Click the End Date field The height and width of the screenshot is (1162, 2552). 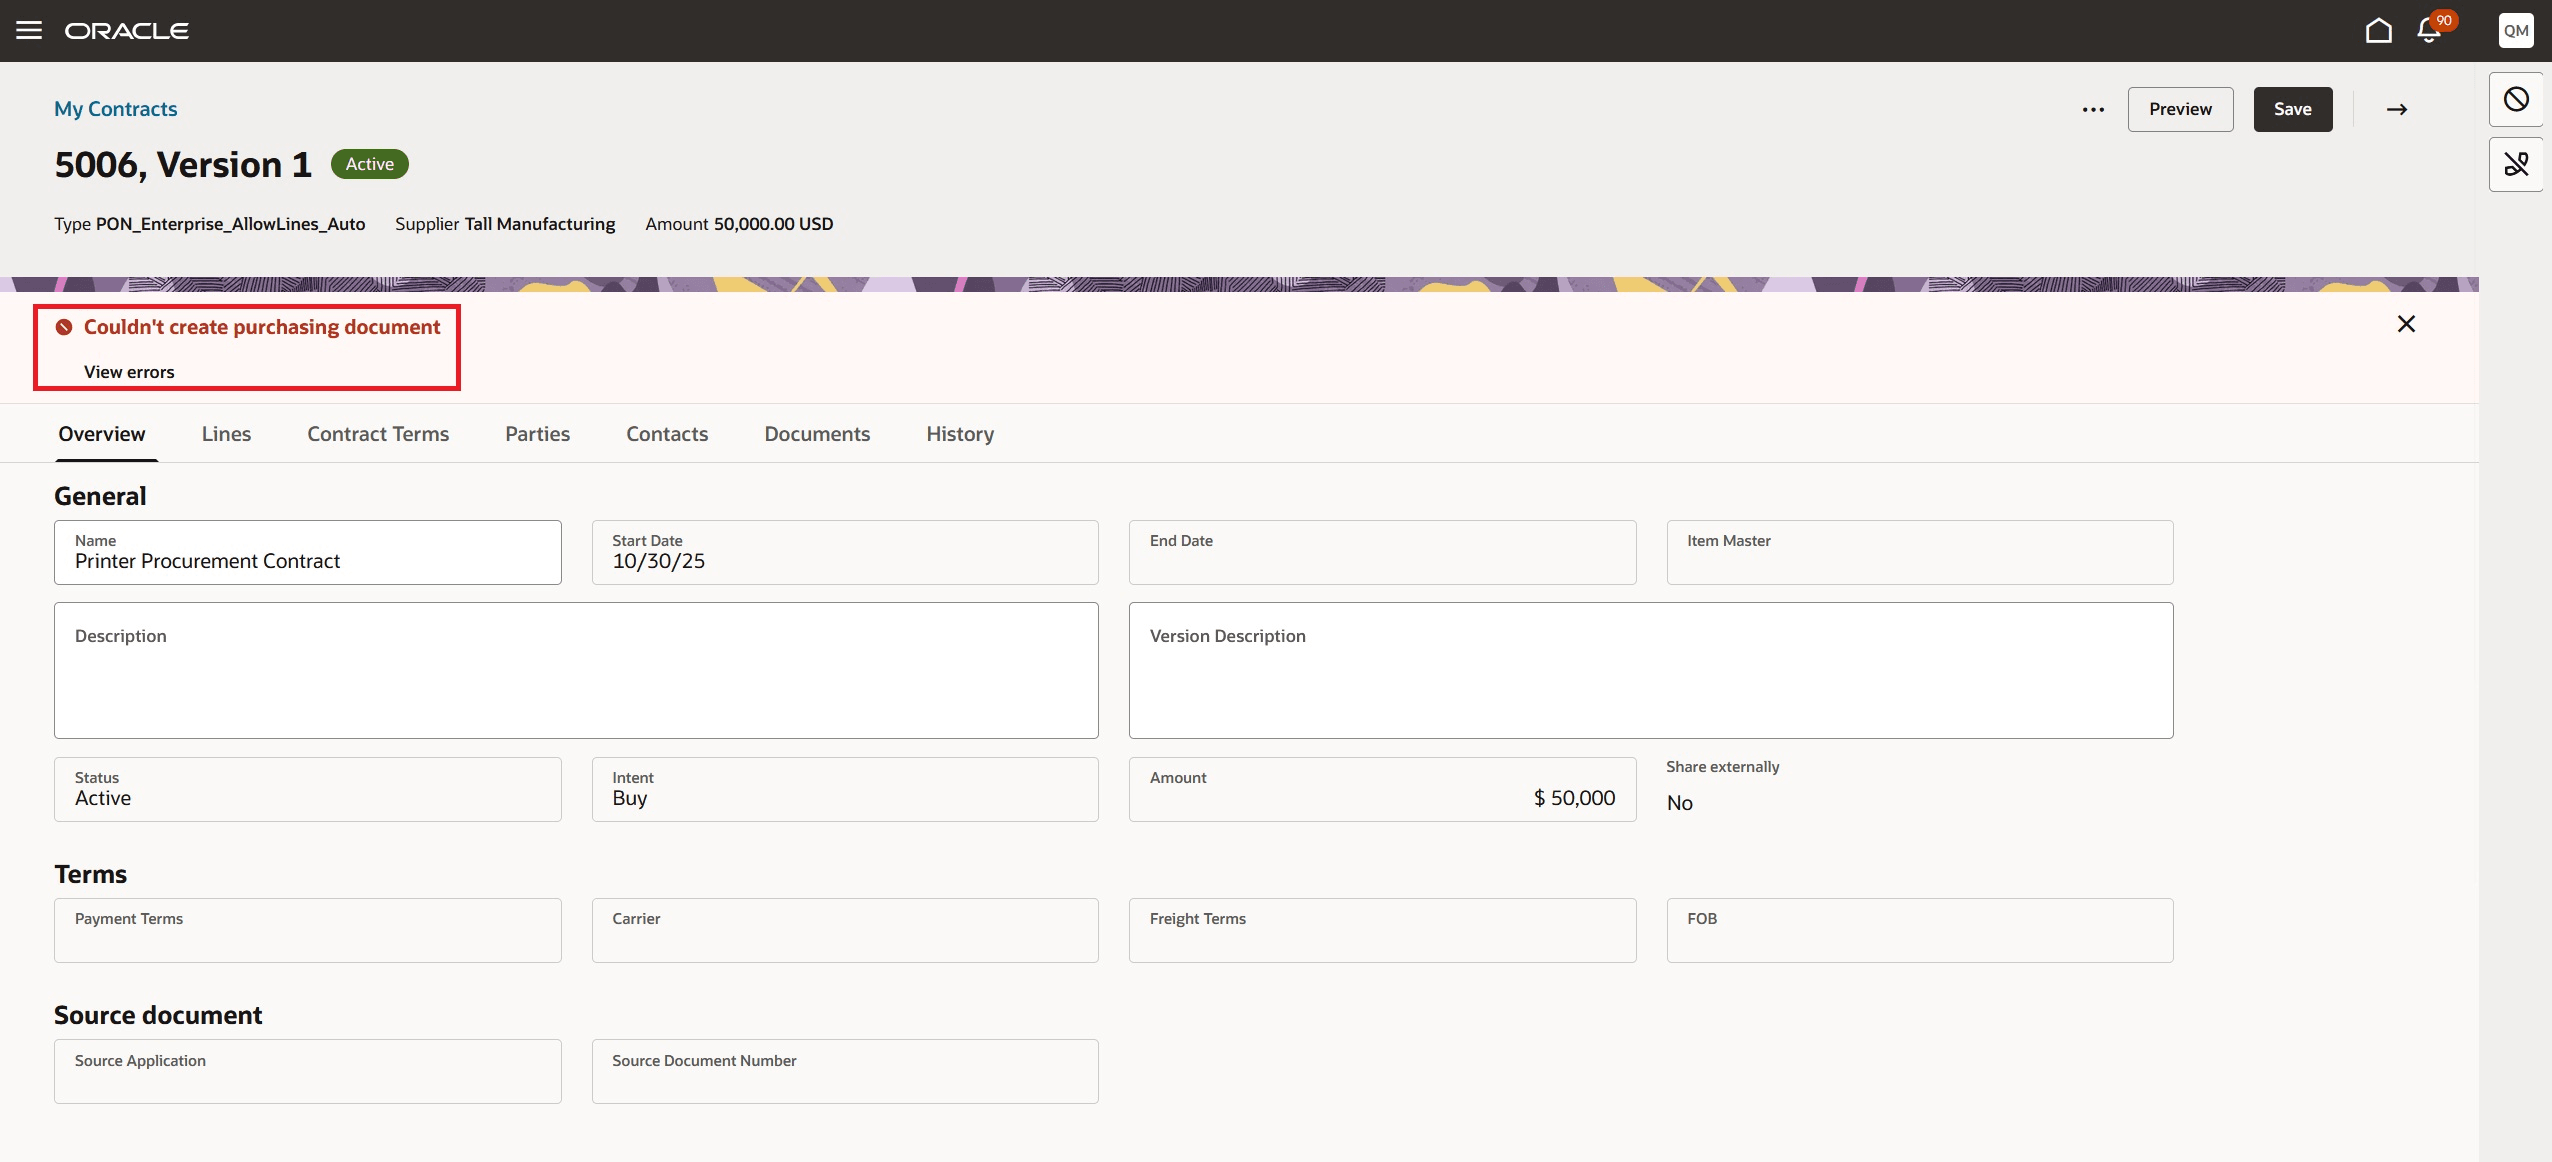1381,556
